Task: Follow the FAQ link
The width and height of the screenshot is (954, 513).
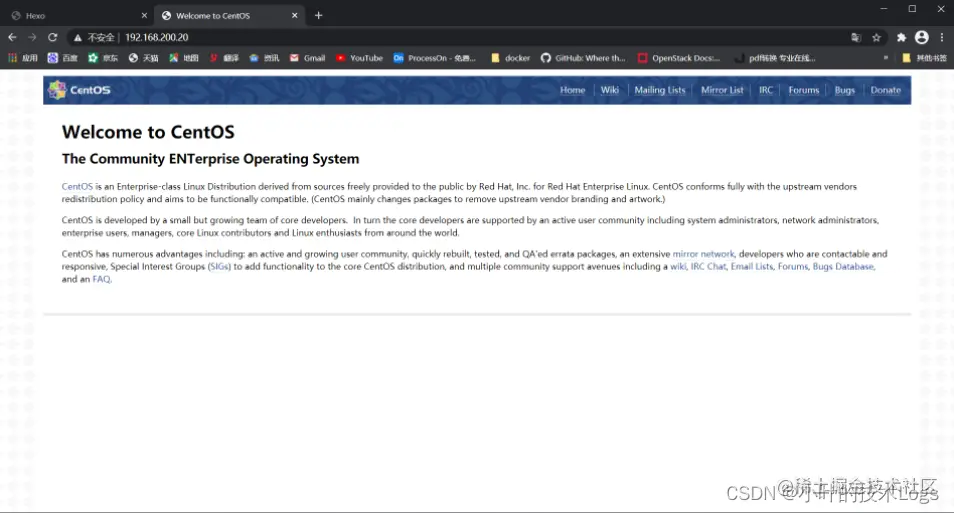Action: (x=102, y=279)
